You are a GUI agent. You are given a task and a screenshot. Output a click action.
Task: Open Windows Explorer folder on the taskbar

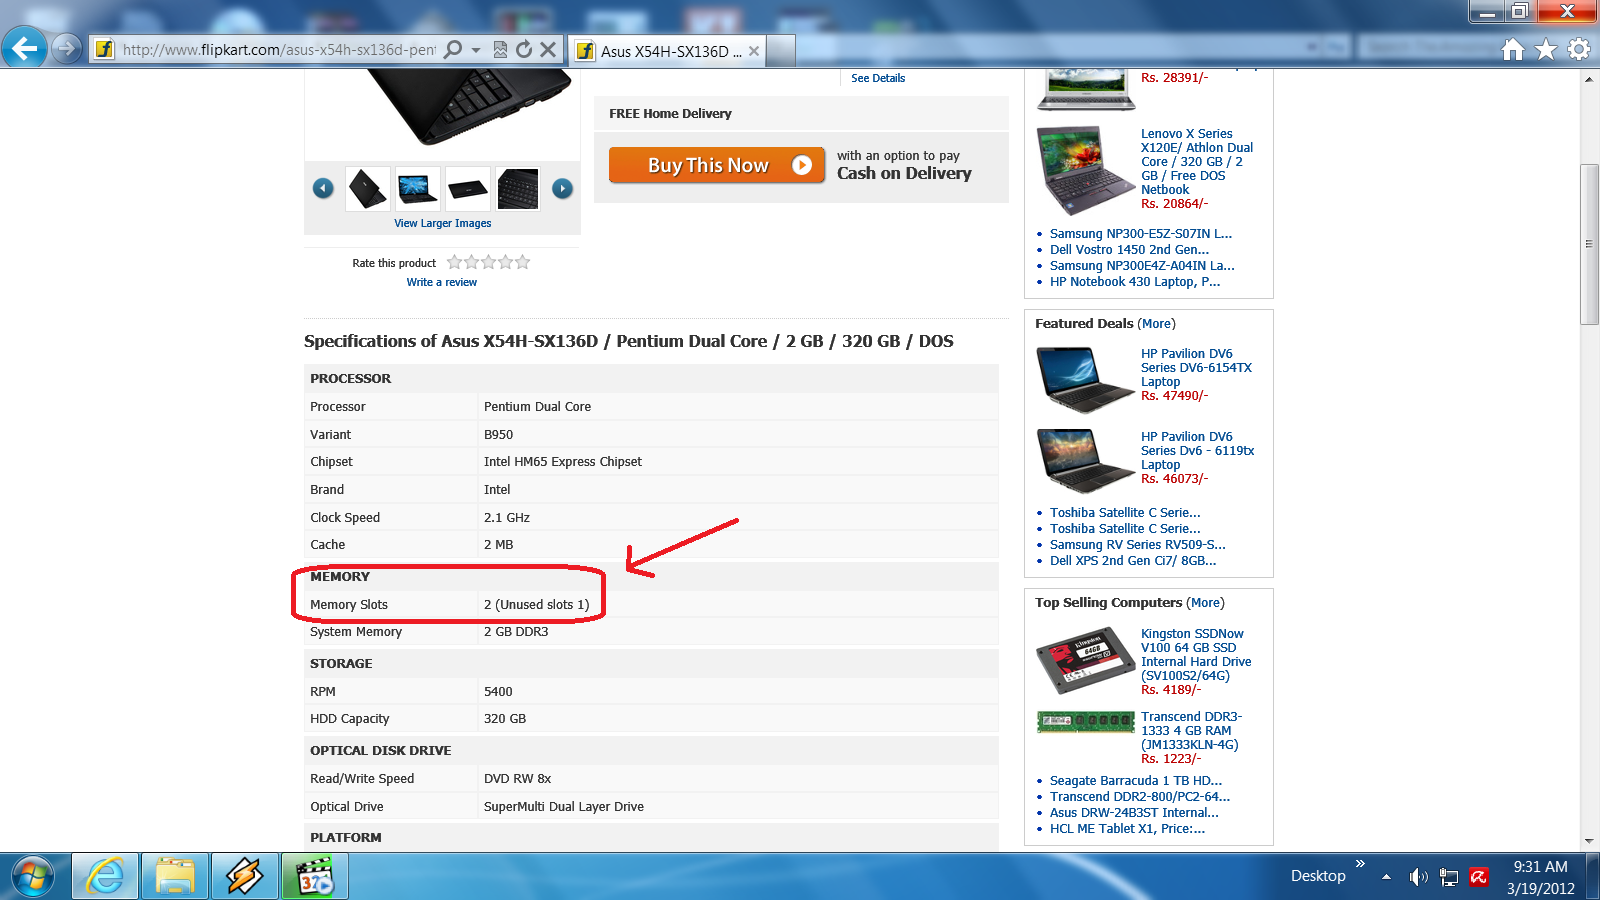tap(175, 877)
